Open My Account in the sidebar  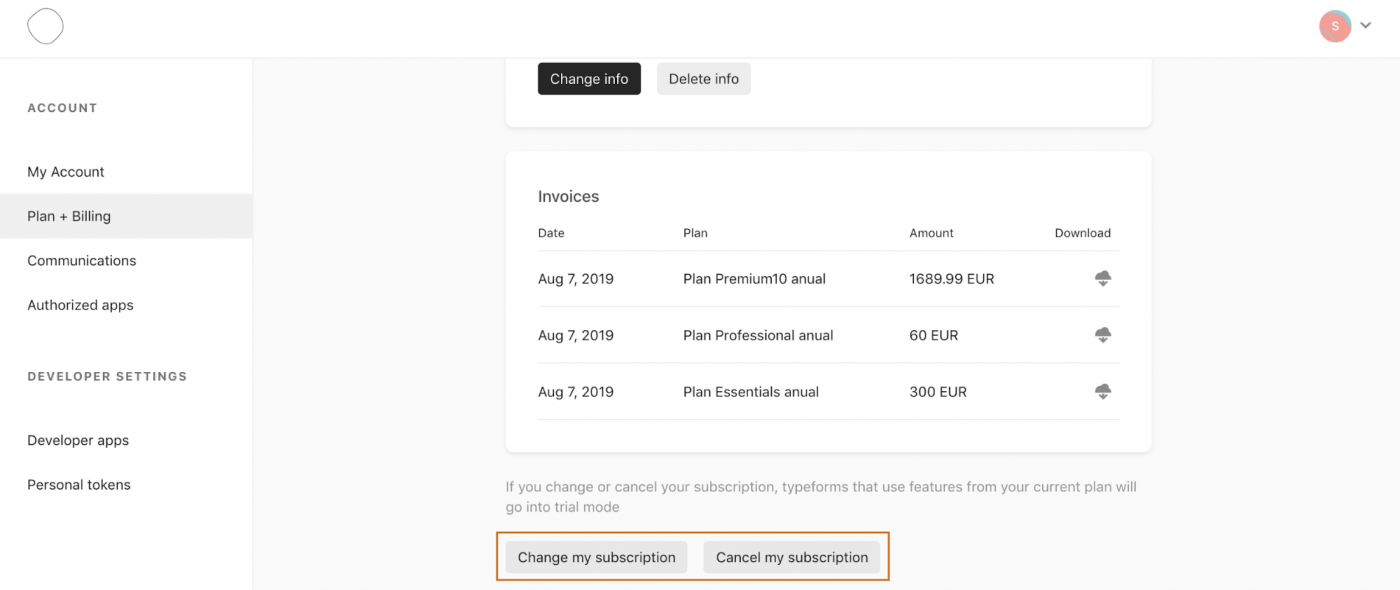(66, 172)
